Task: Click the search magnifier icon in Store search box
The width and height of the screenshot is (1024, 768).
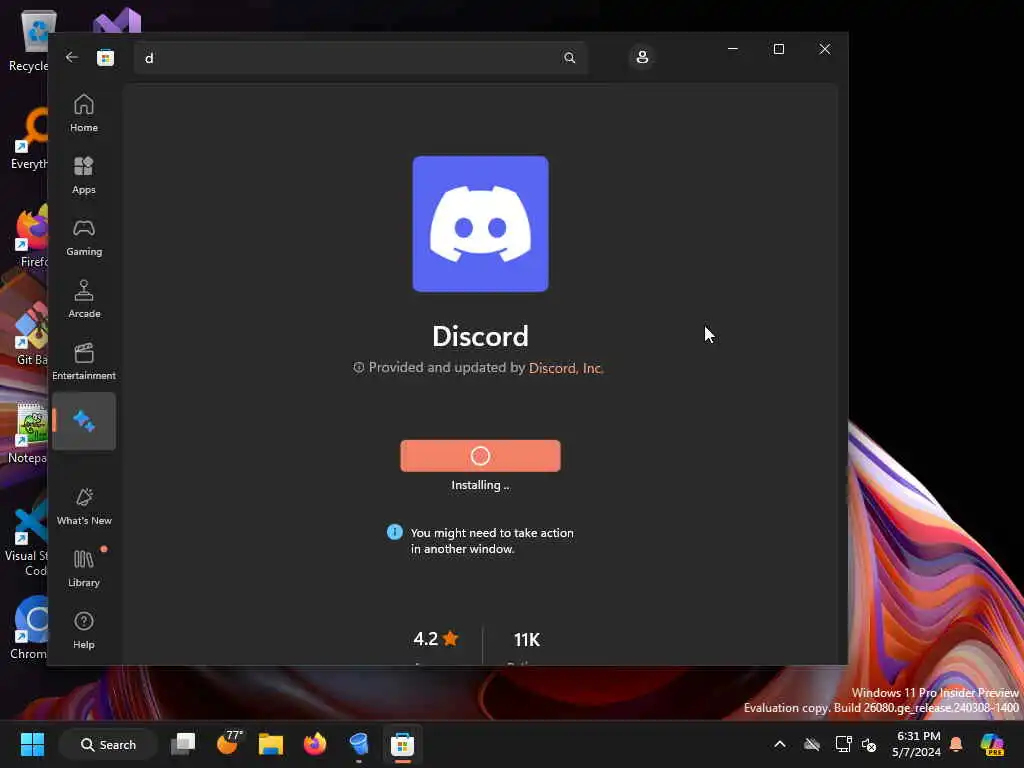Action: tap(569, 58)
